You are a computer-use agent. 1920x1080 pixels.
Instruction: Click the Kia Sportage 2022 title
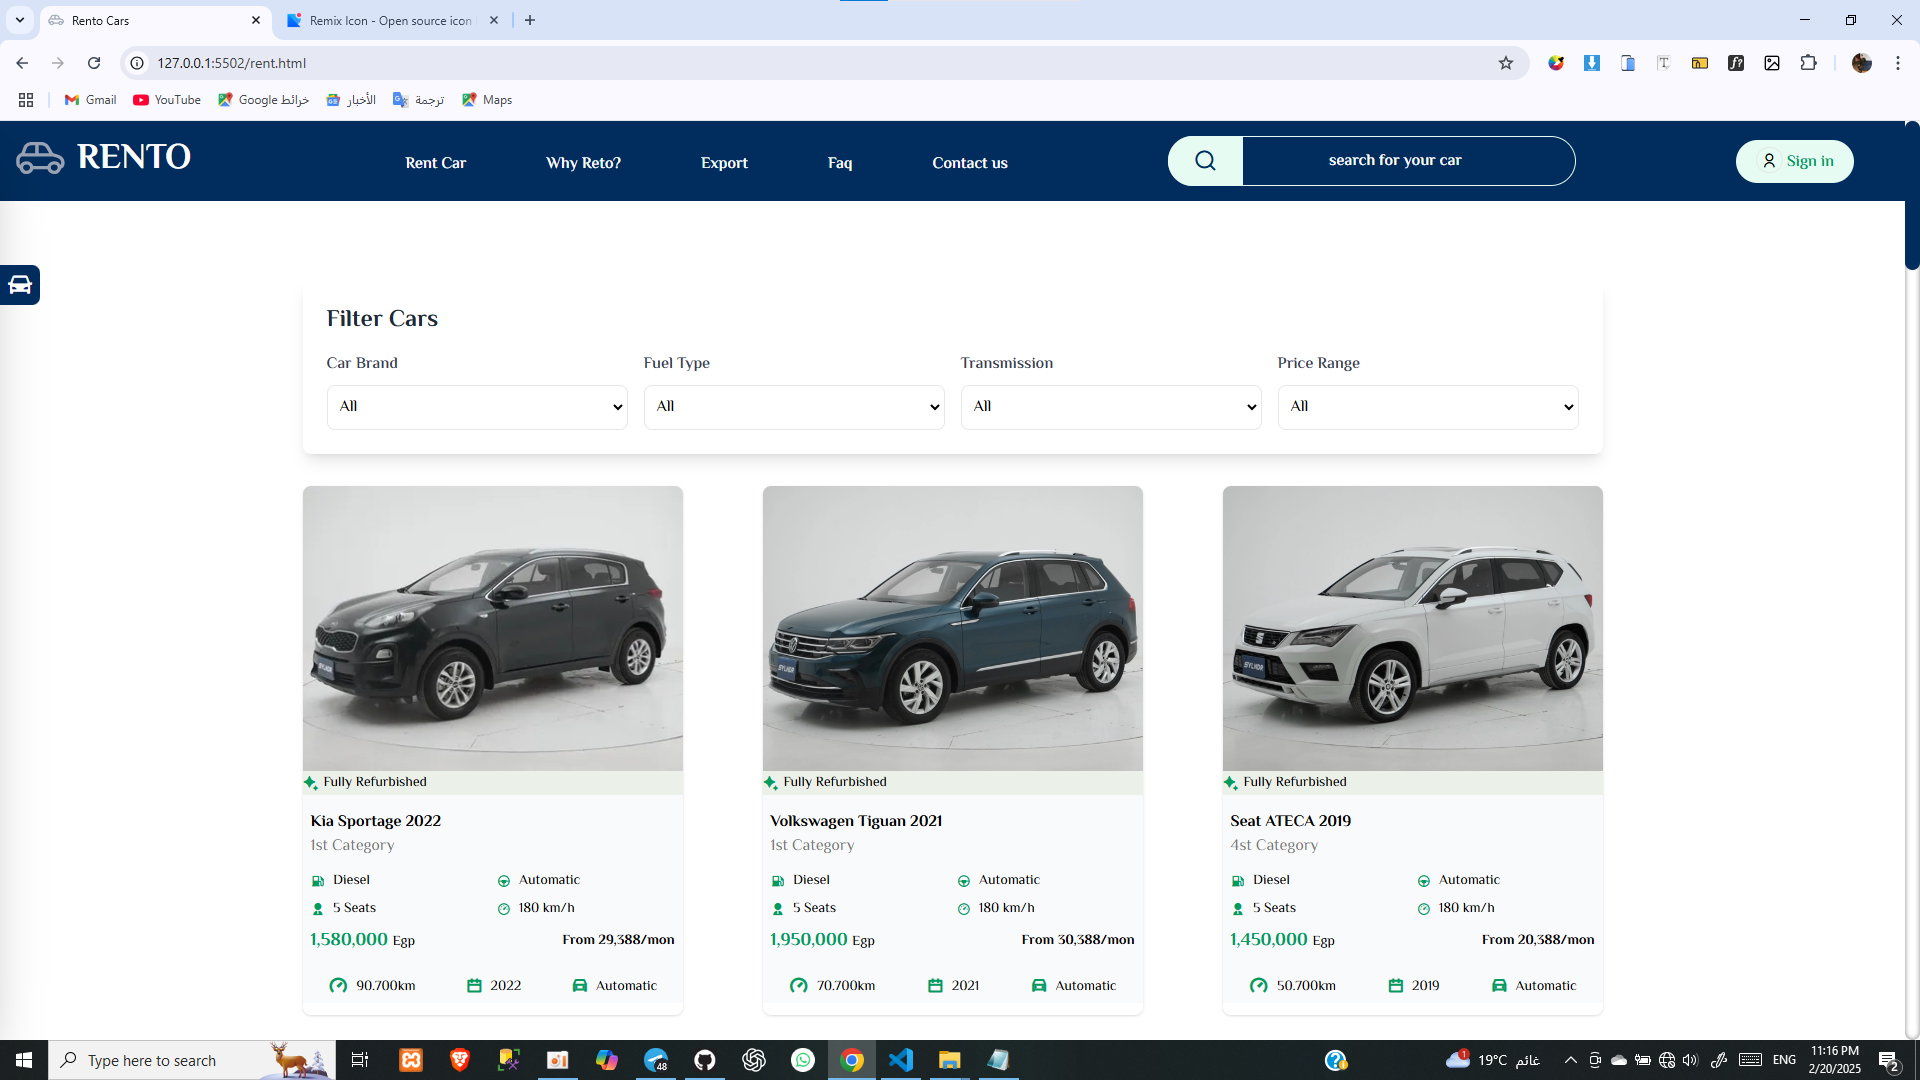(376, 821)
